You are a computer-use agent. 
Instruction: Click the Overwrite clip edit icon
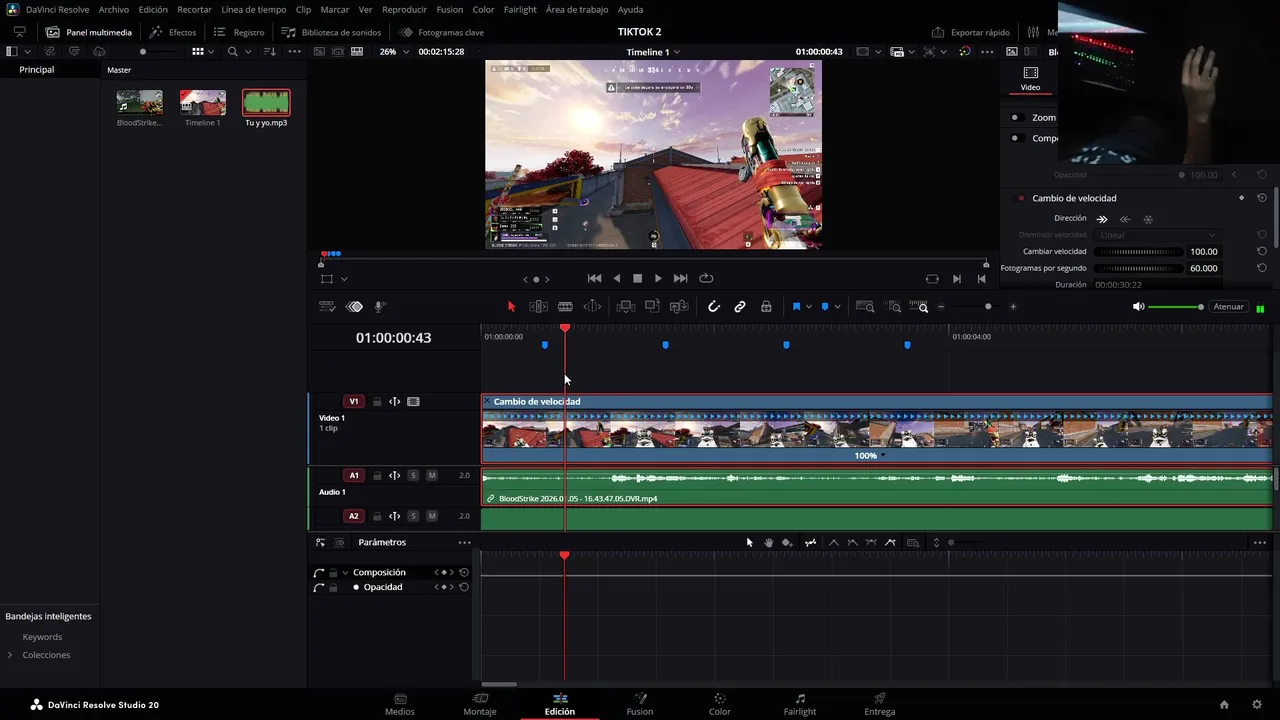(653, 307)
